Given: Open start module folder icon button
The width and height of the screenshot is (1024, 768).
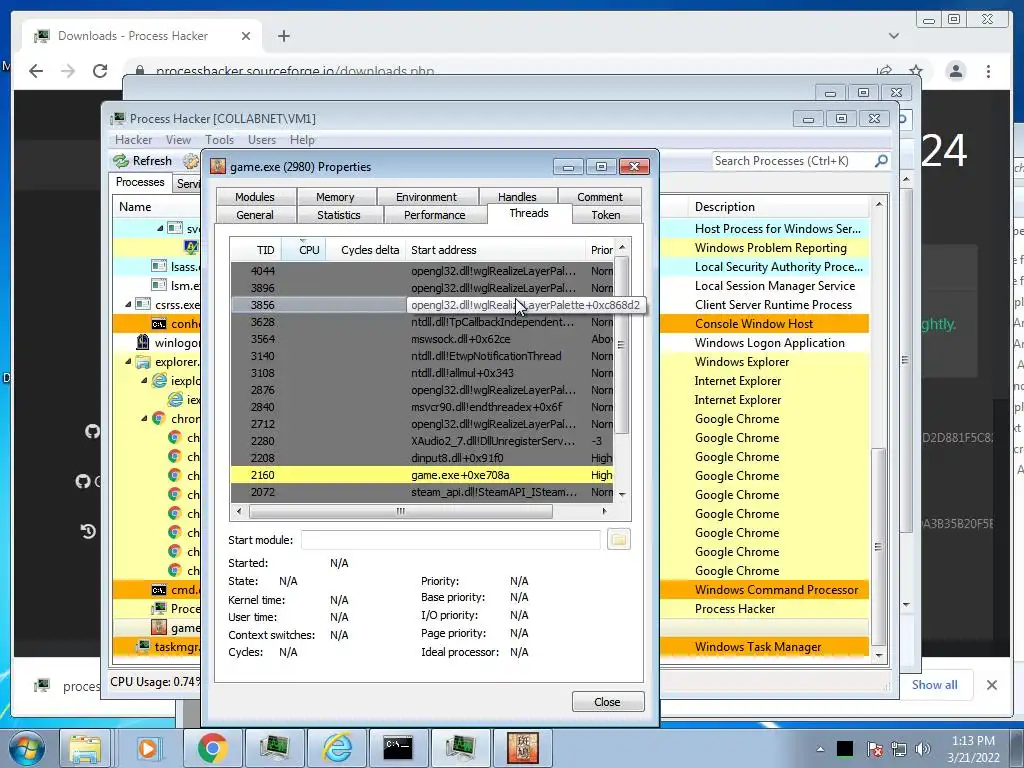Looking at the screenshot, I should click(618, 539).
